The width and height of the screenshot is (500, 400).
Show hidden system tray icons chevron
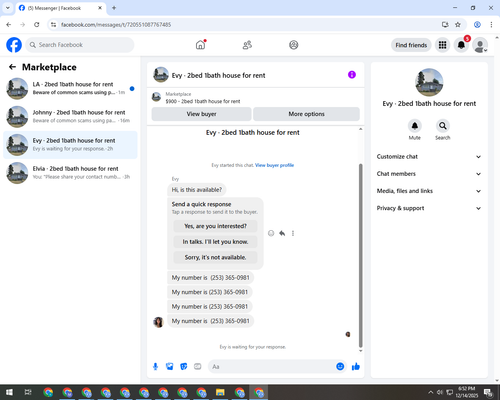(x=430, y=392)
